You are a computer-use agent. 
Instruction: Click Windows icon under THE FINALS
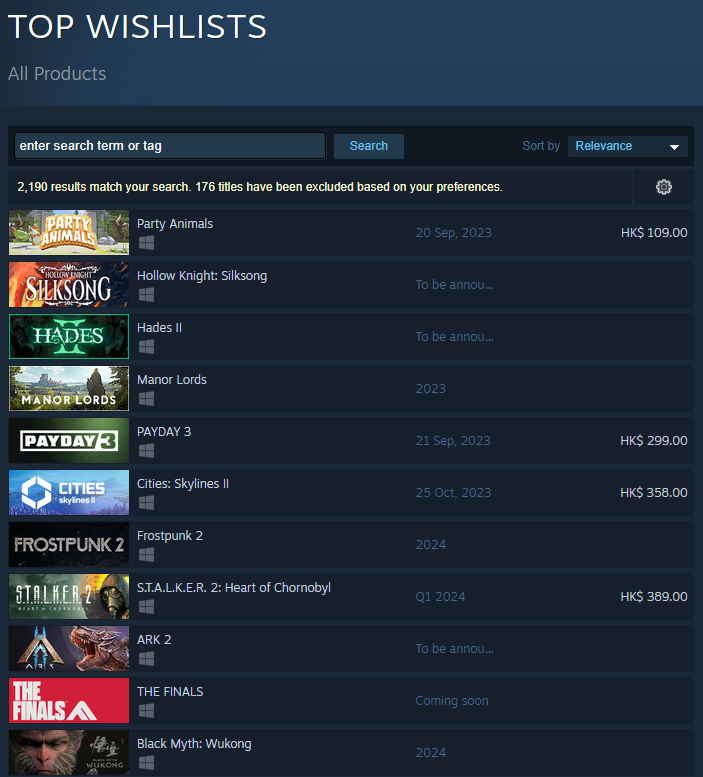tap(146, 711)
